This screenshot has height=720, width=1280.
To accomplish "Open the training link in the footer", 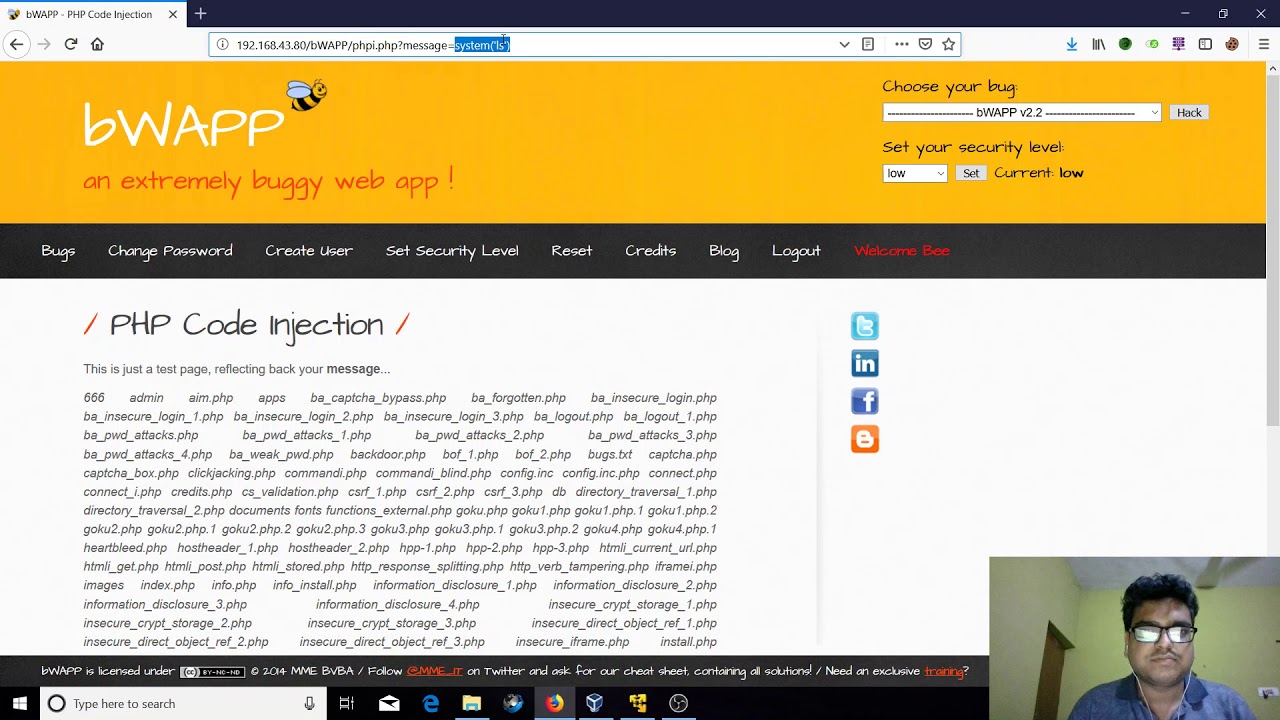I will 943,671.
